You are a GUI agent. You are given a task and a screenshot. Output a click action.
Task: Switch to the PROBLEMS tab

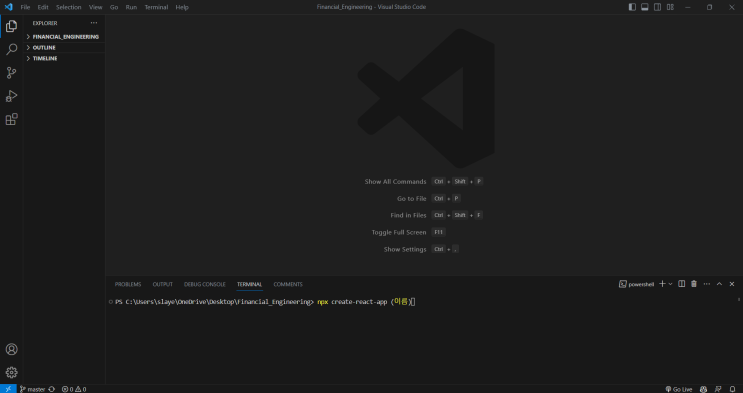(x=128, y=284)
